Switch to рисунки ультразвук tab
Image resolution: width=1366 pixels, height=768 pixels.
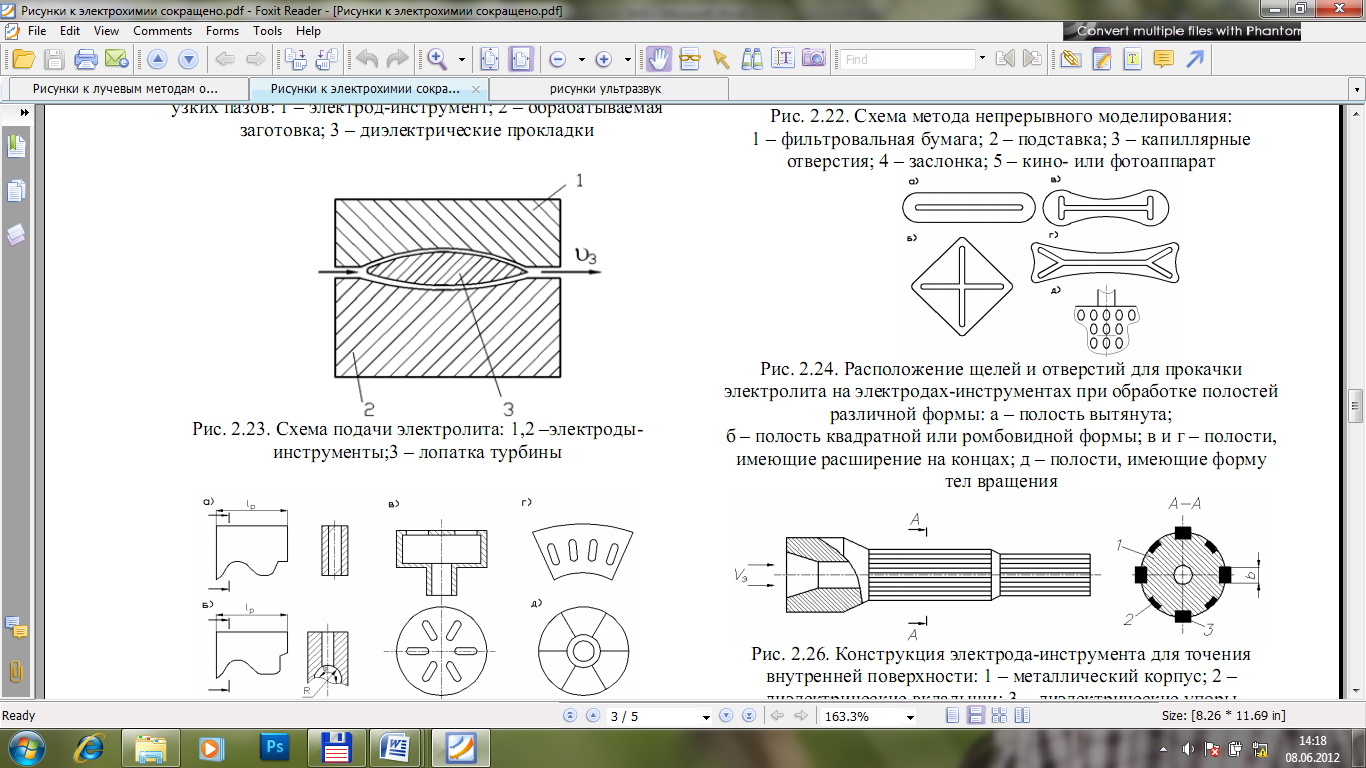pyautogui.click(x=610, y=88)
